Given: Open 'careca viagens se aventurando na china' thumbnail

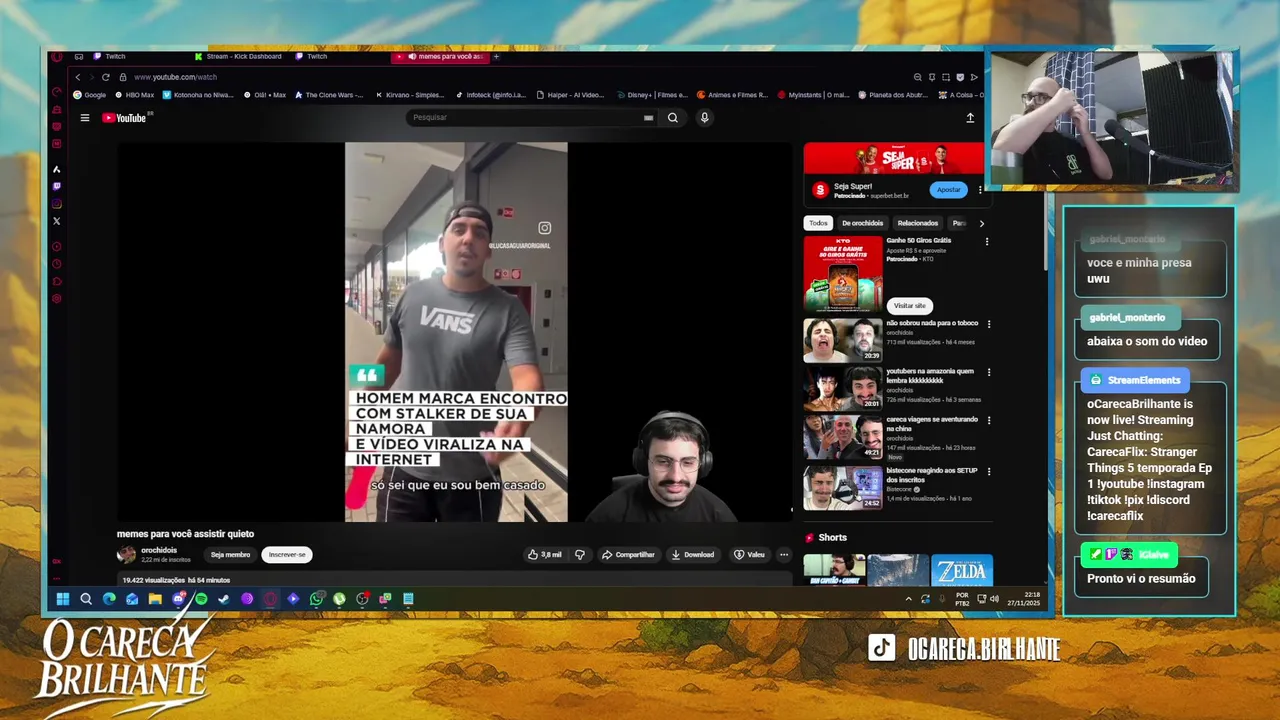Looking at the screenshot, I should point(843,437).
